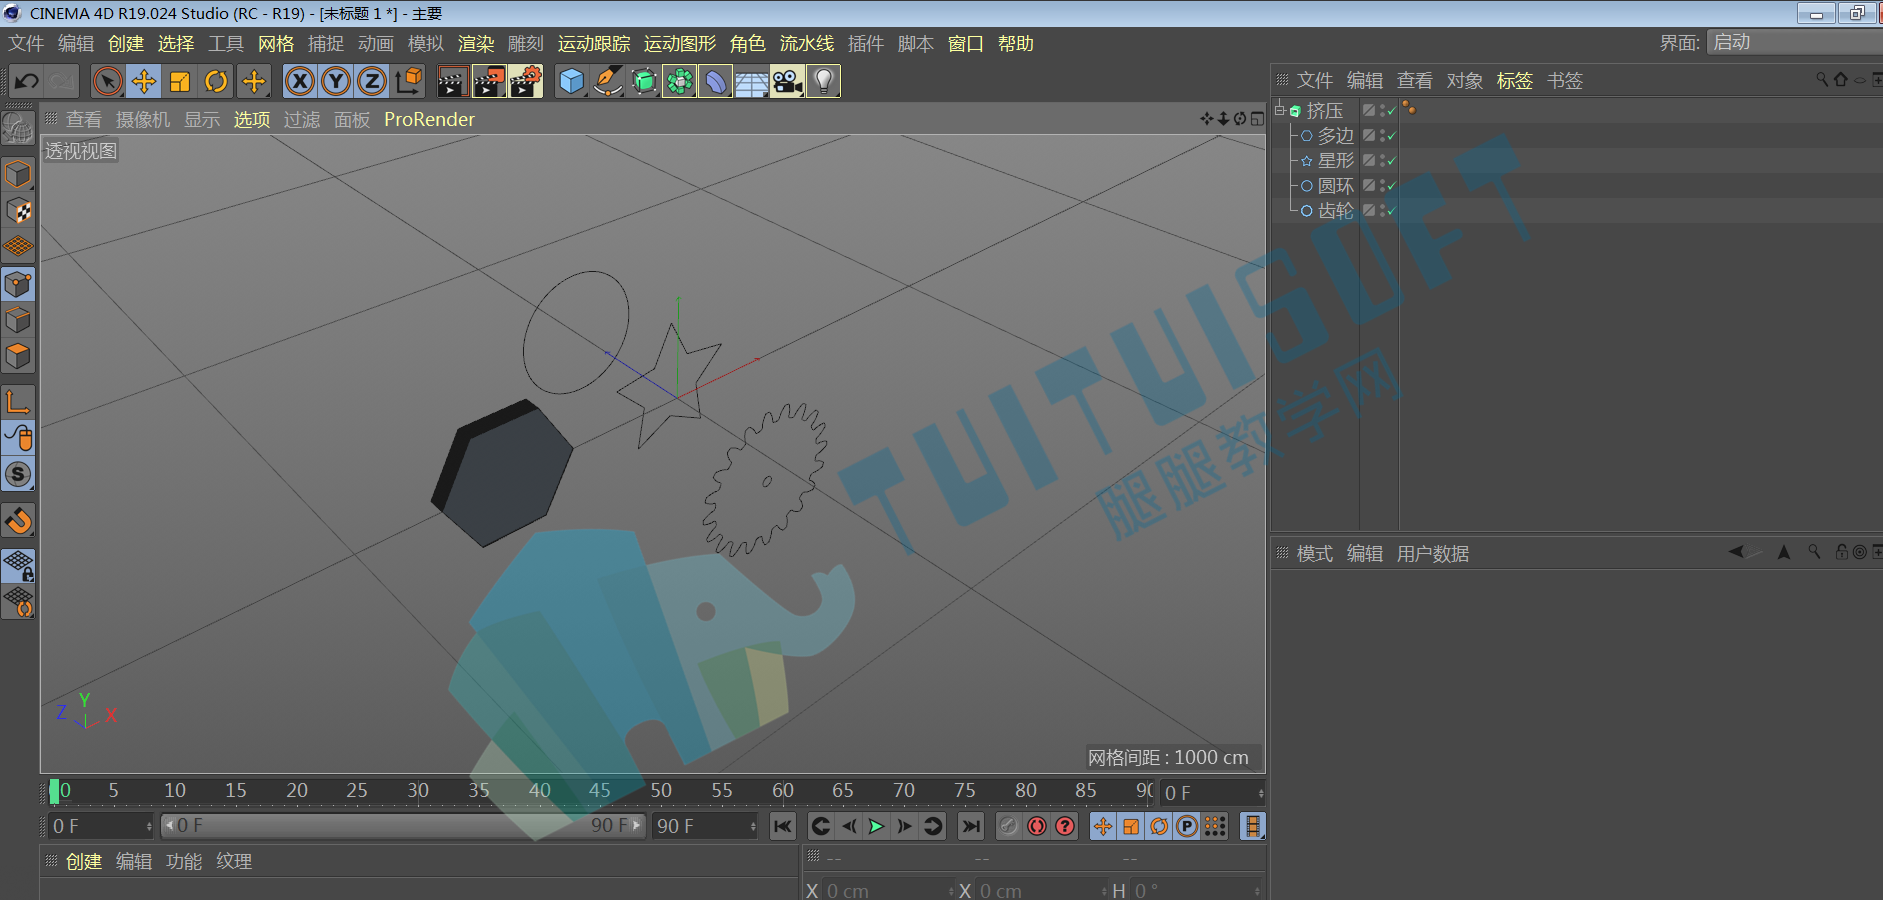Select the Live Selection tool
Image resolution: width=1883 pixels, height=900 pixels.
107,81
